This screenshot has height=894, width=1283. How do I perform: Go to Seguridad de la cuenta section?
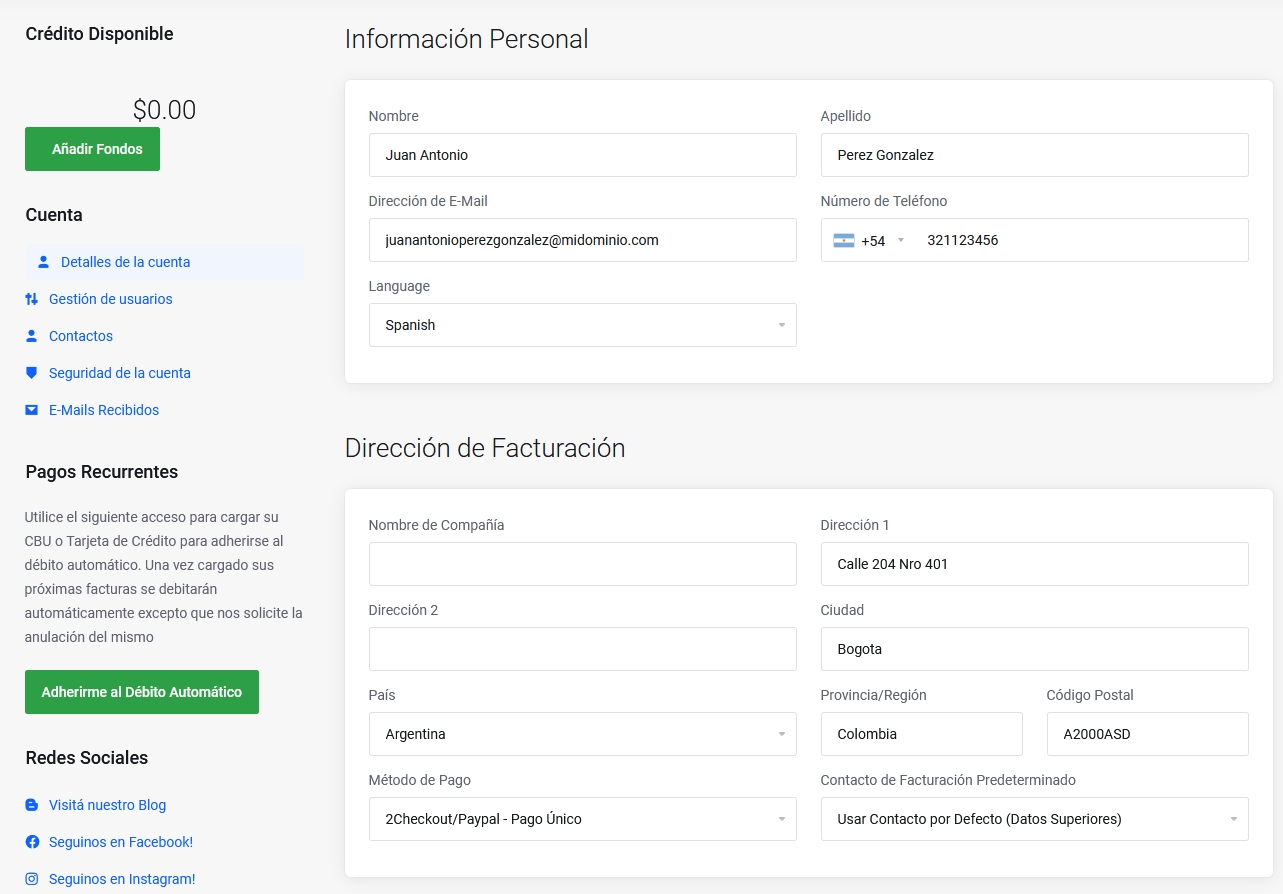[x=119, y=373]
